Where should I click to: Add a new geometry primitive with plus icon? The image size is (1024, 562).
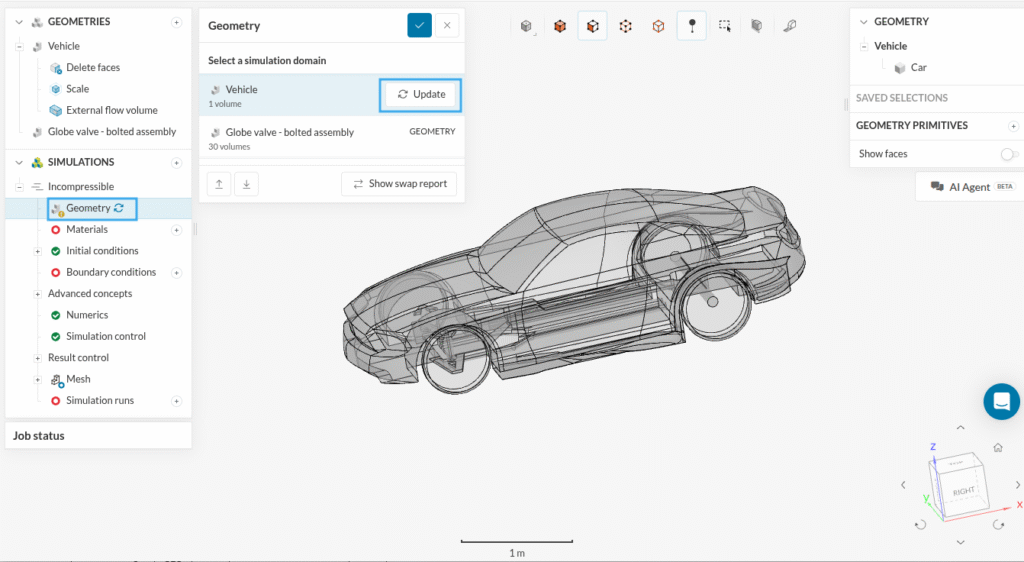(1012, 126)
